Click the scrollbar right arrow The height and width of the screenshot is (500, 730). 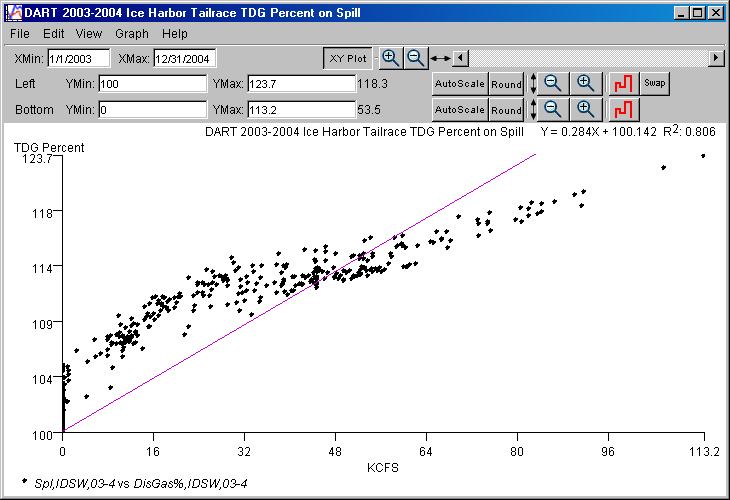click(x=716, y=58)
